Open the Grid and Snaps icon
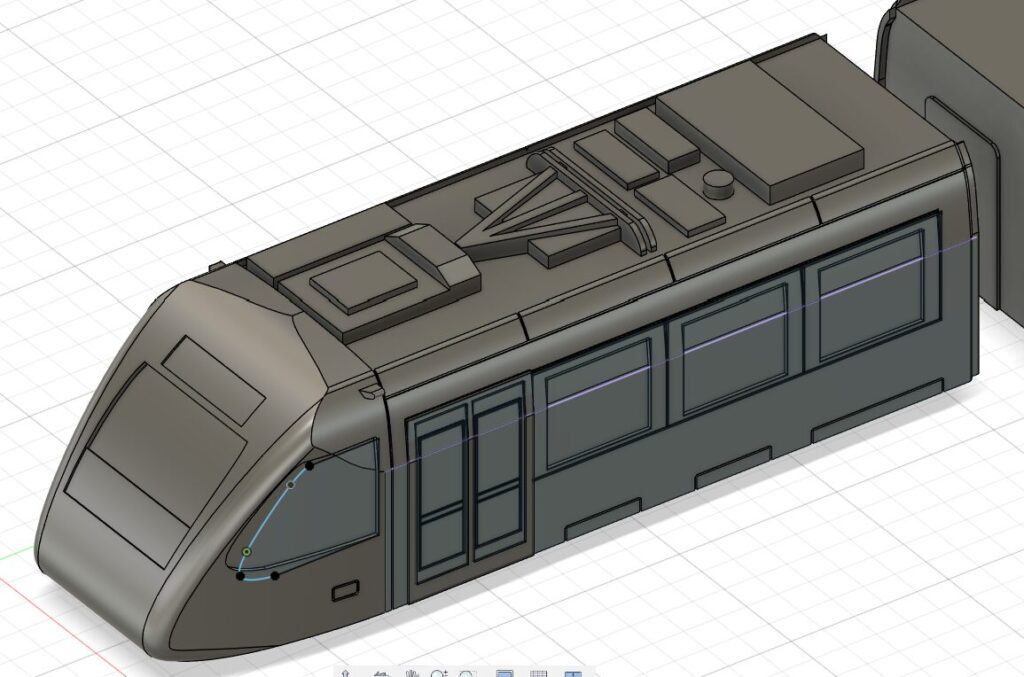 (538, 674)
